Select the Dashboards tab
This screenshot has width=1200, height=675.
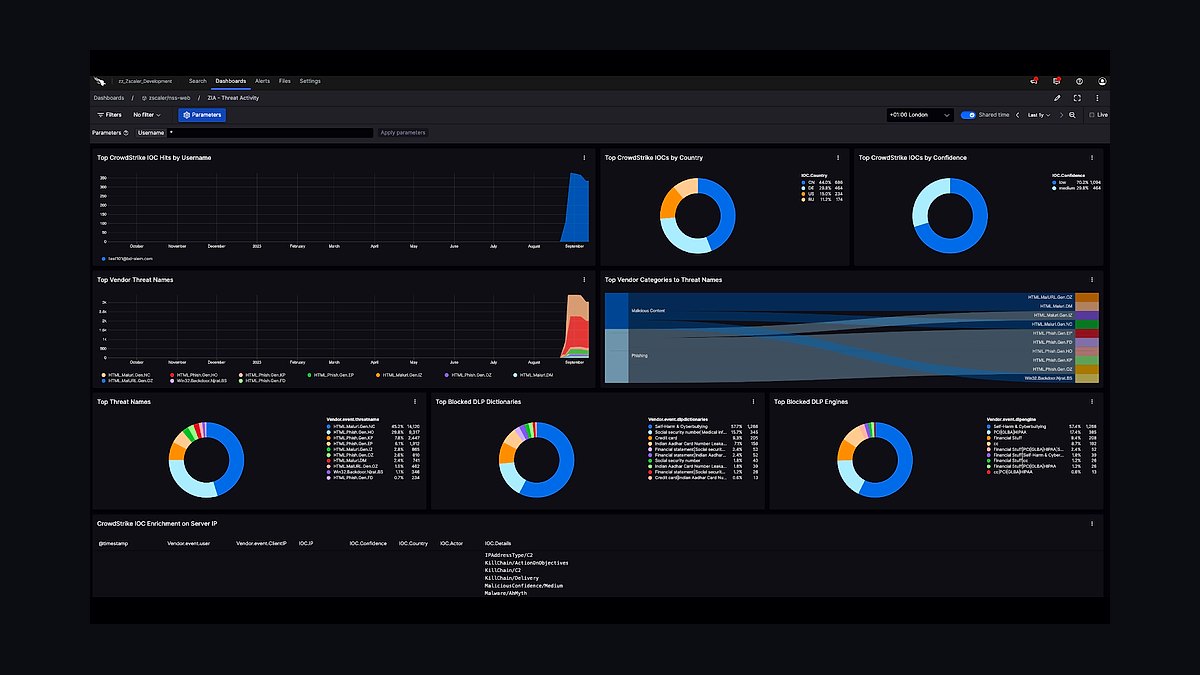click(231, 81)
